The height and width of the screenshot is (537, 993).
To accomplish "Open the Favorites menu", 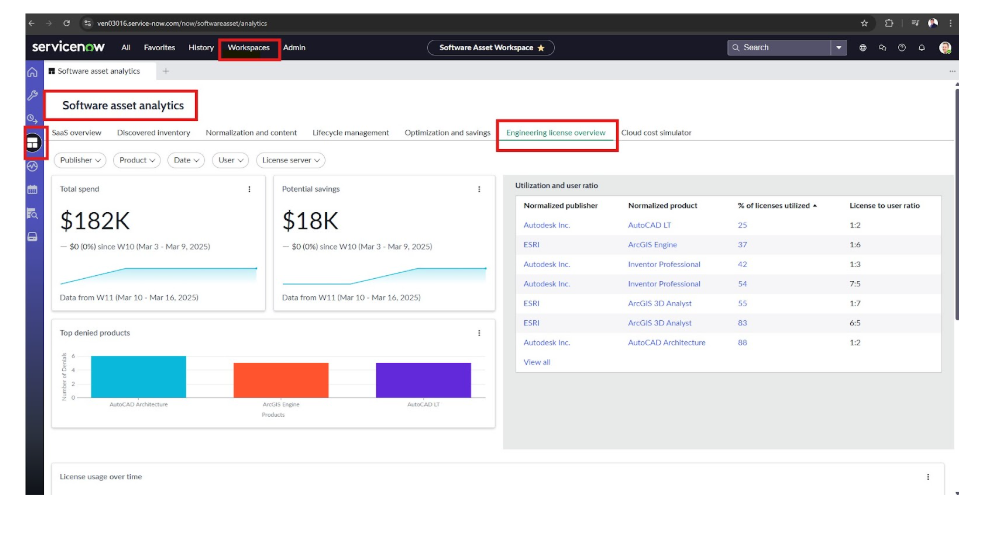I will [159, 47].
